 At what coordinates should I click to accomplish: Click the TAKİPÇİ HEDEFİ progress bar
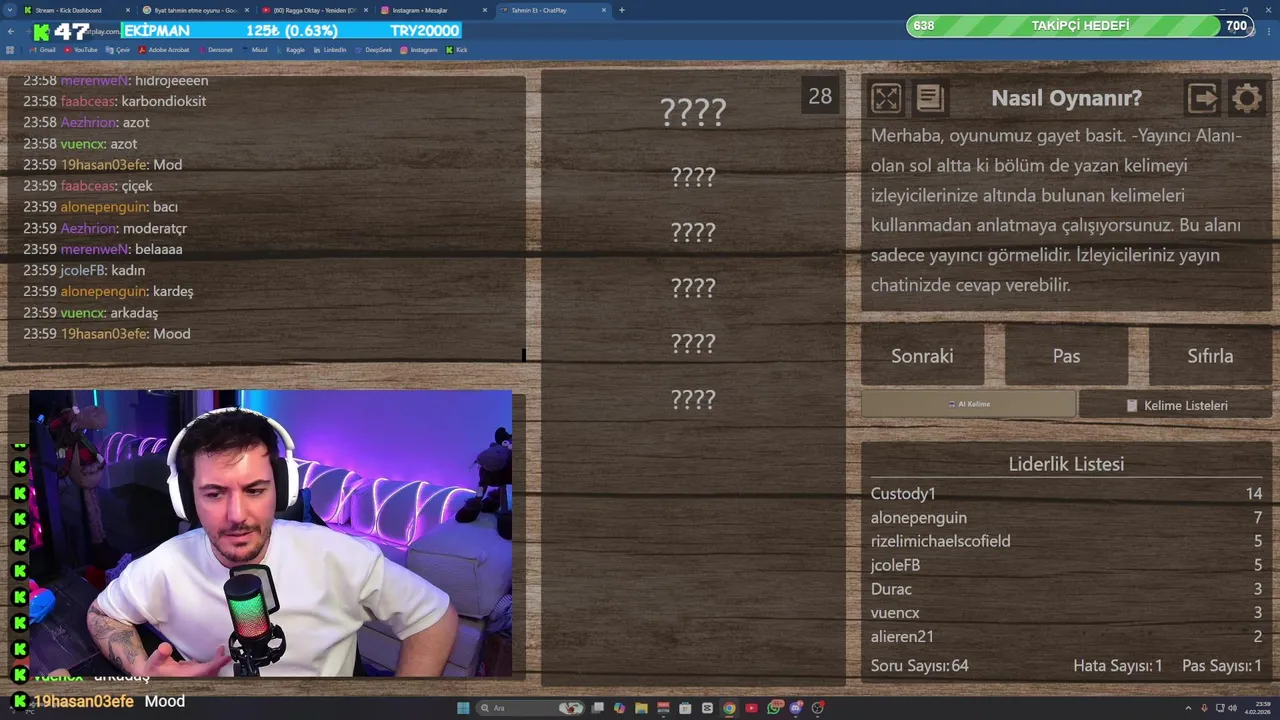pos(1080,26)
